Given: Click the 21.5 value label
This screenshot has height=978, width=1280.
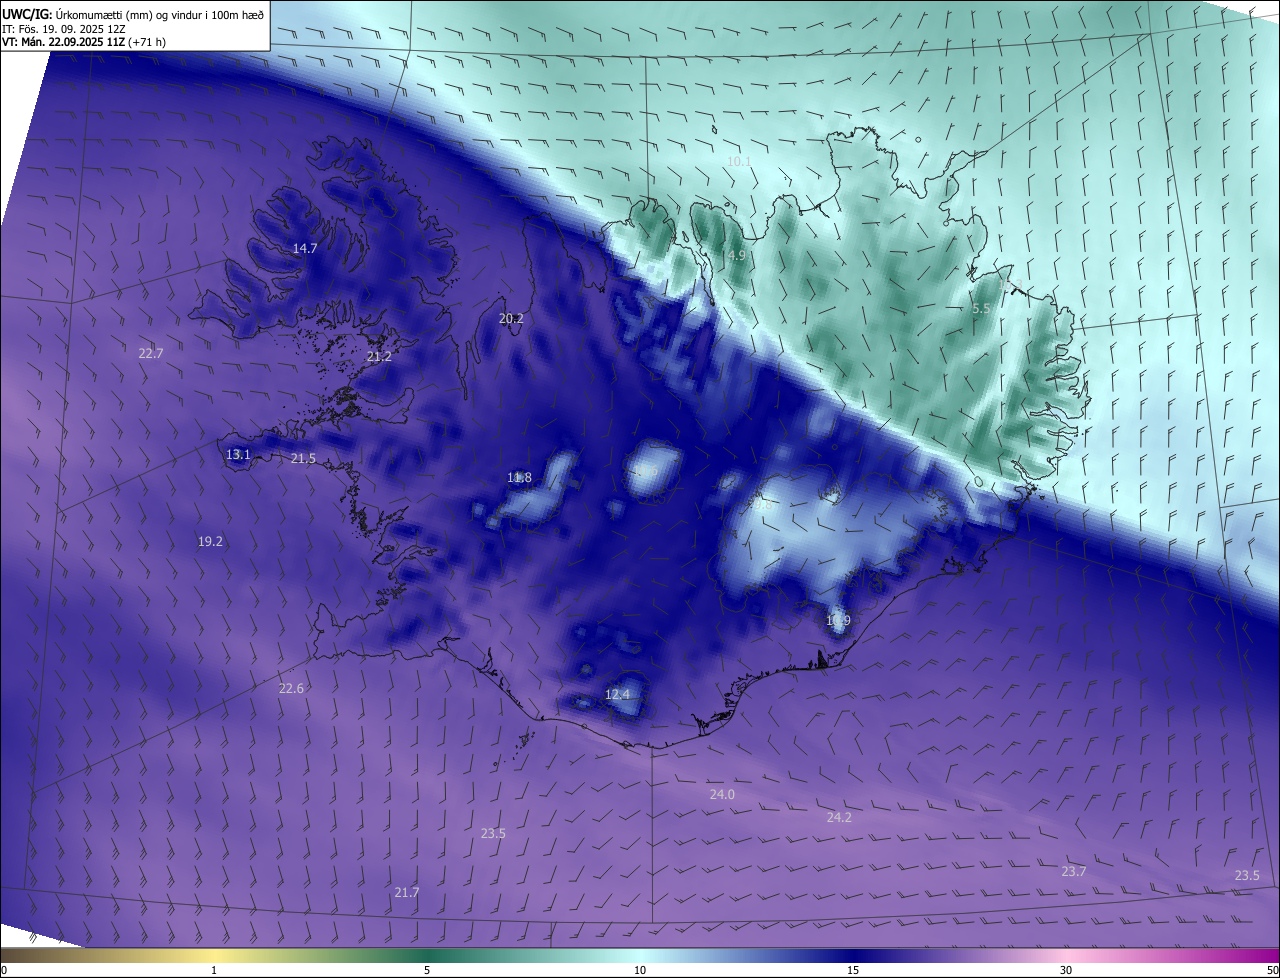Looking at the screenshot, I should point(303,458).
